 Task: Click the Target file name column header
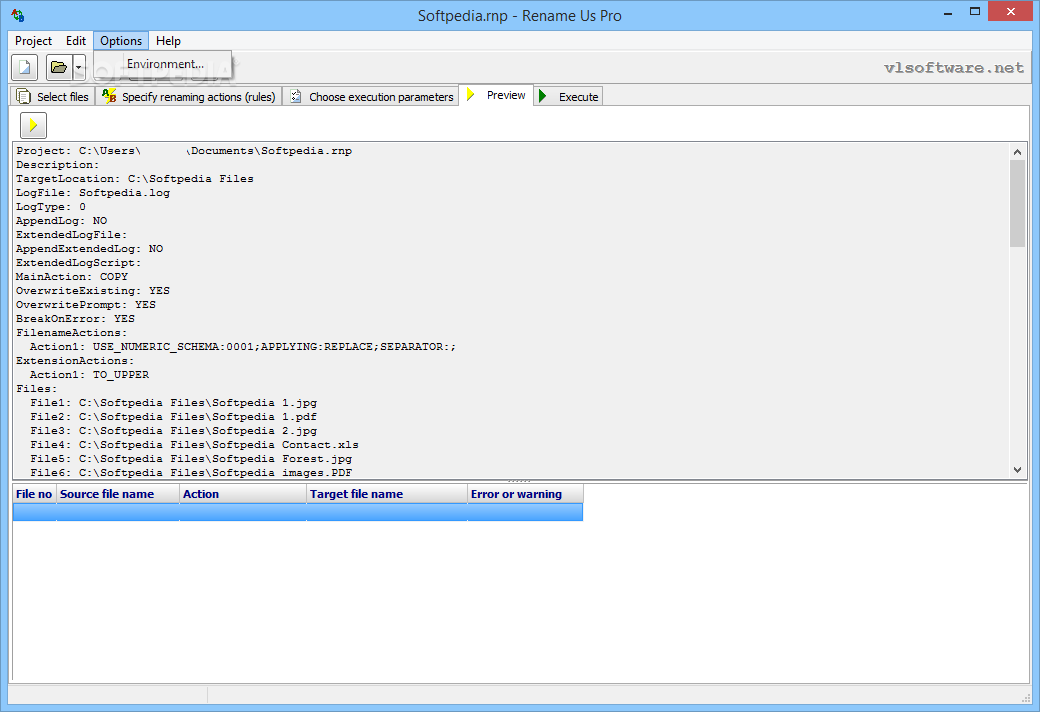click(x=387, y=494)
